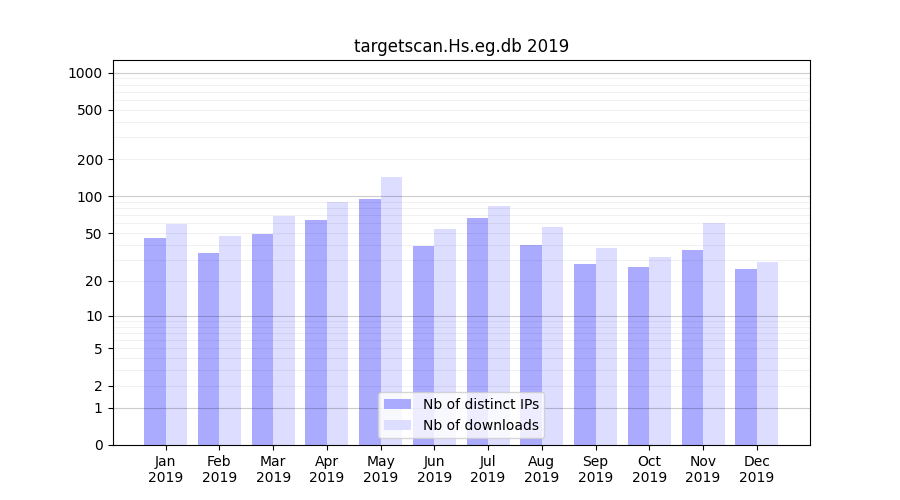This screenshot has width=900, height=500.
Task: Select the Oct 2019 x-axis label
Action: click(x=649, y=469)
